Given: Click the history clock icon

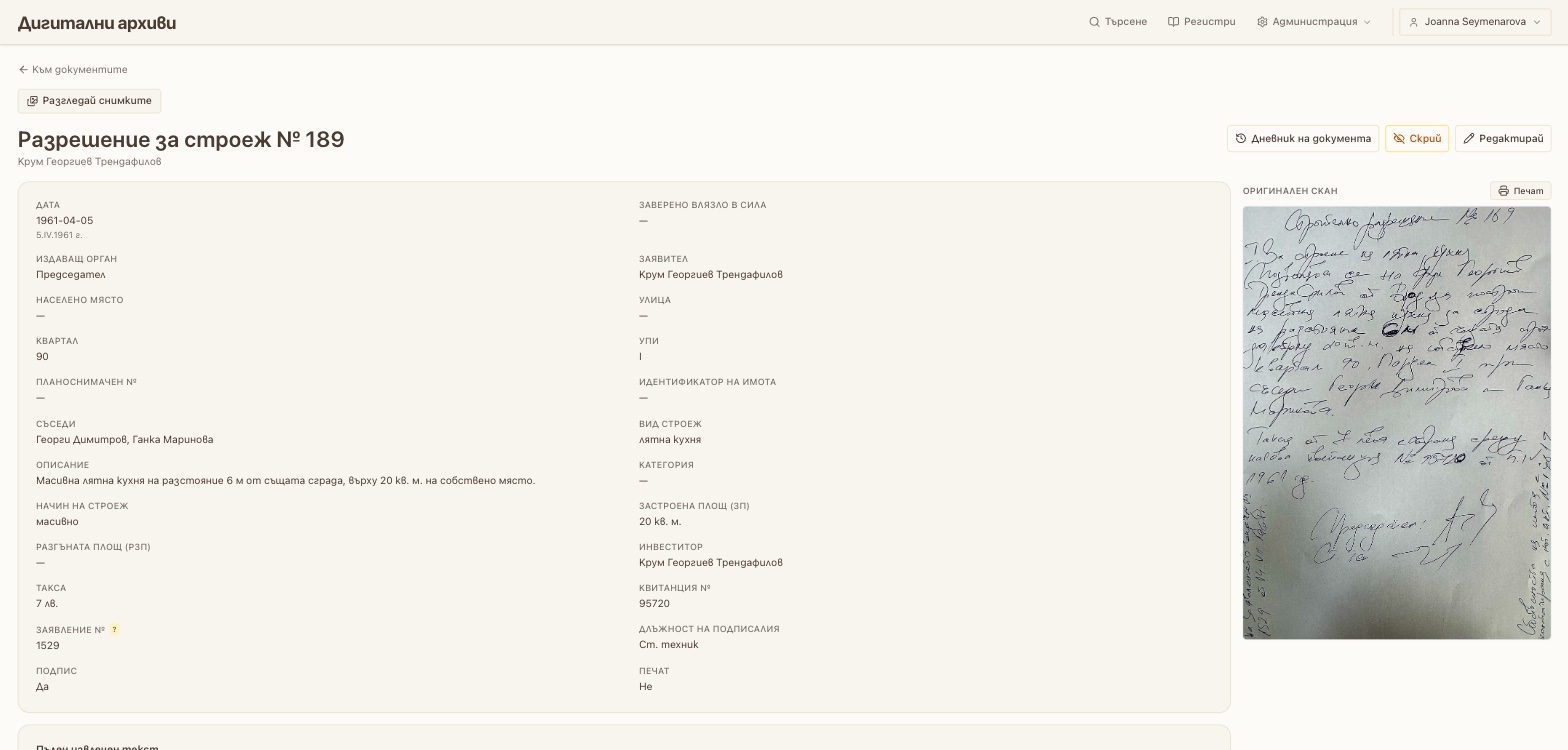Looking at the screenshot, I should coord(1241,139).
